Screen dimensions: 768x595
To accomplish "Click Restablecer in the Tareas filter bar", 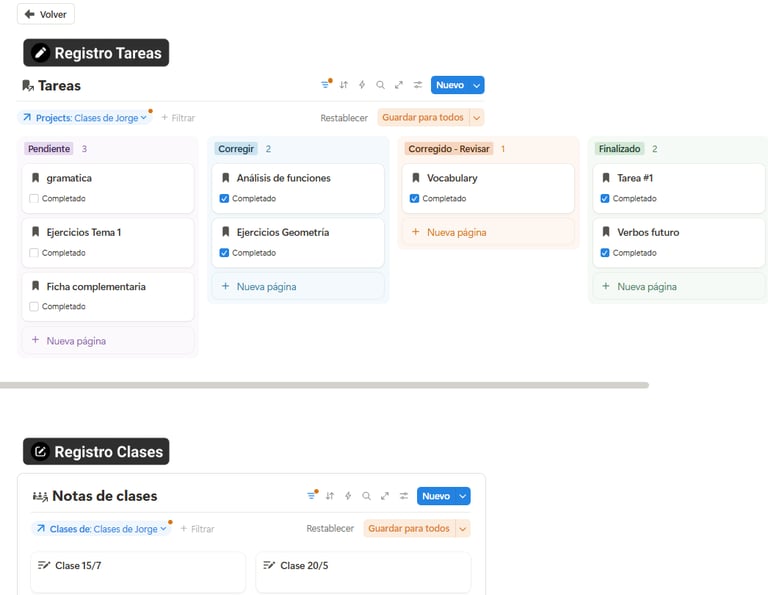I will (344, 118).
